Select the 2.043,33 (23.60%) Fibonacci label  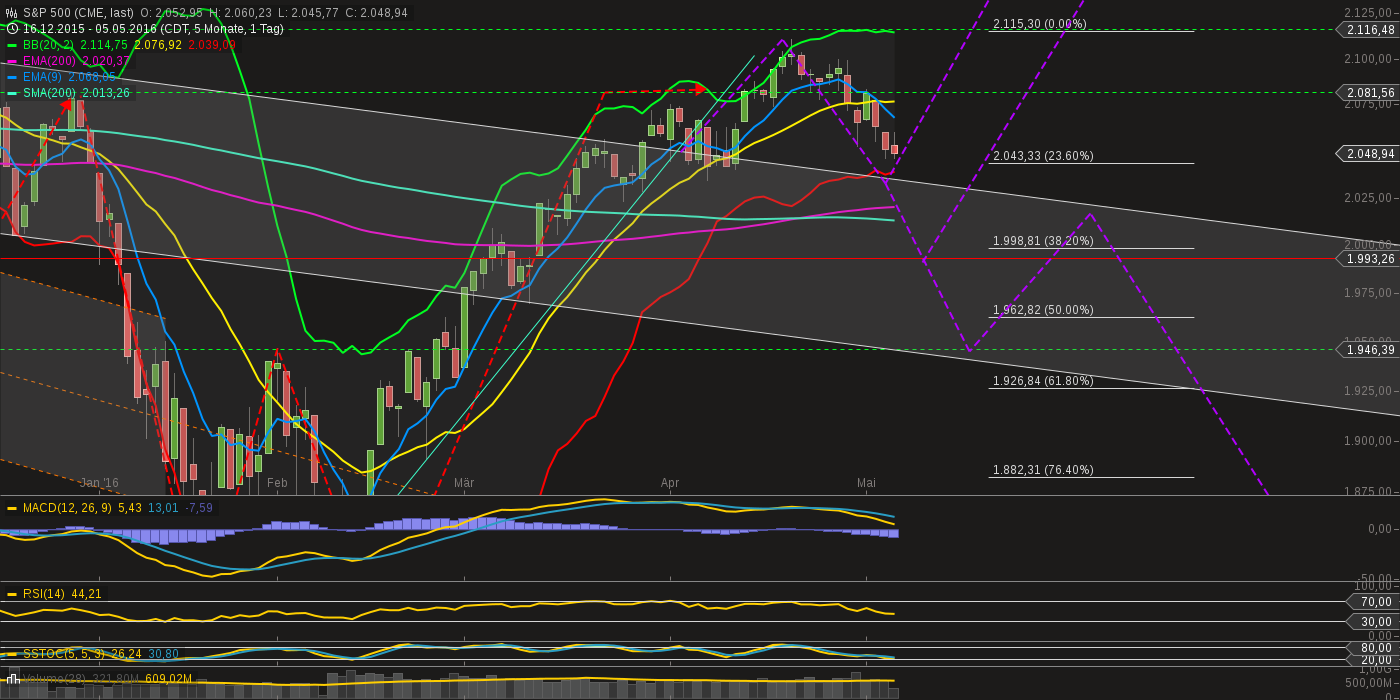pos(1043,155)
